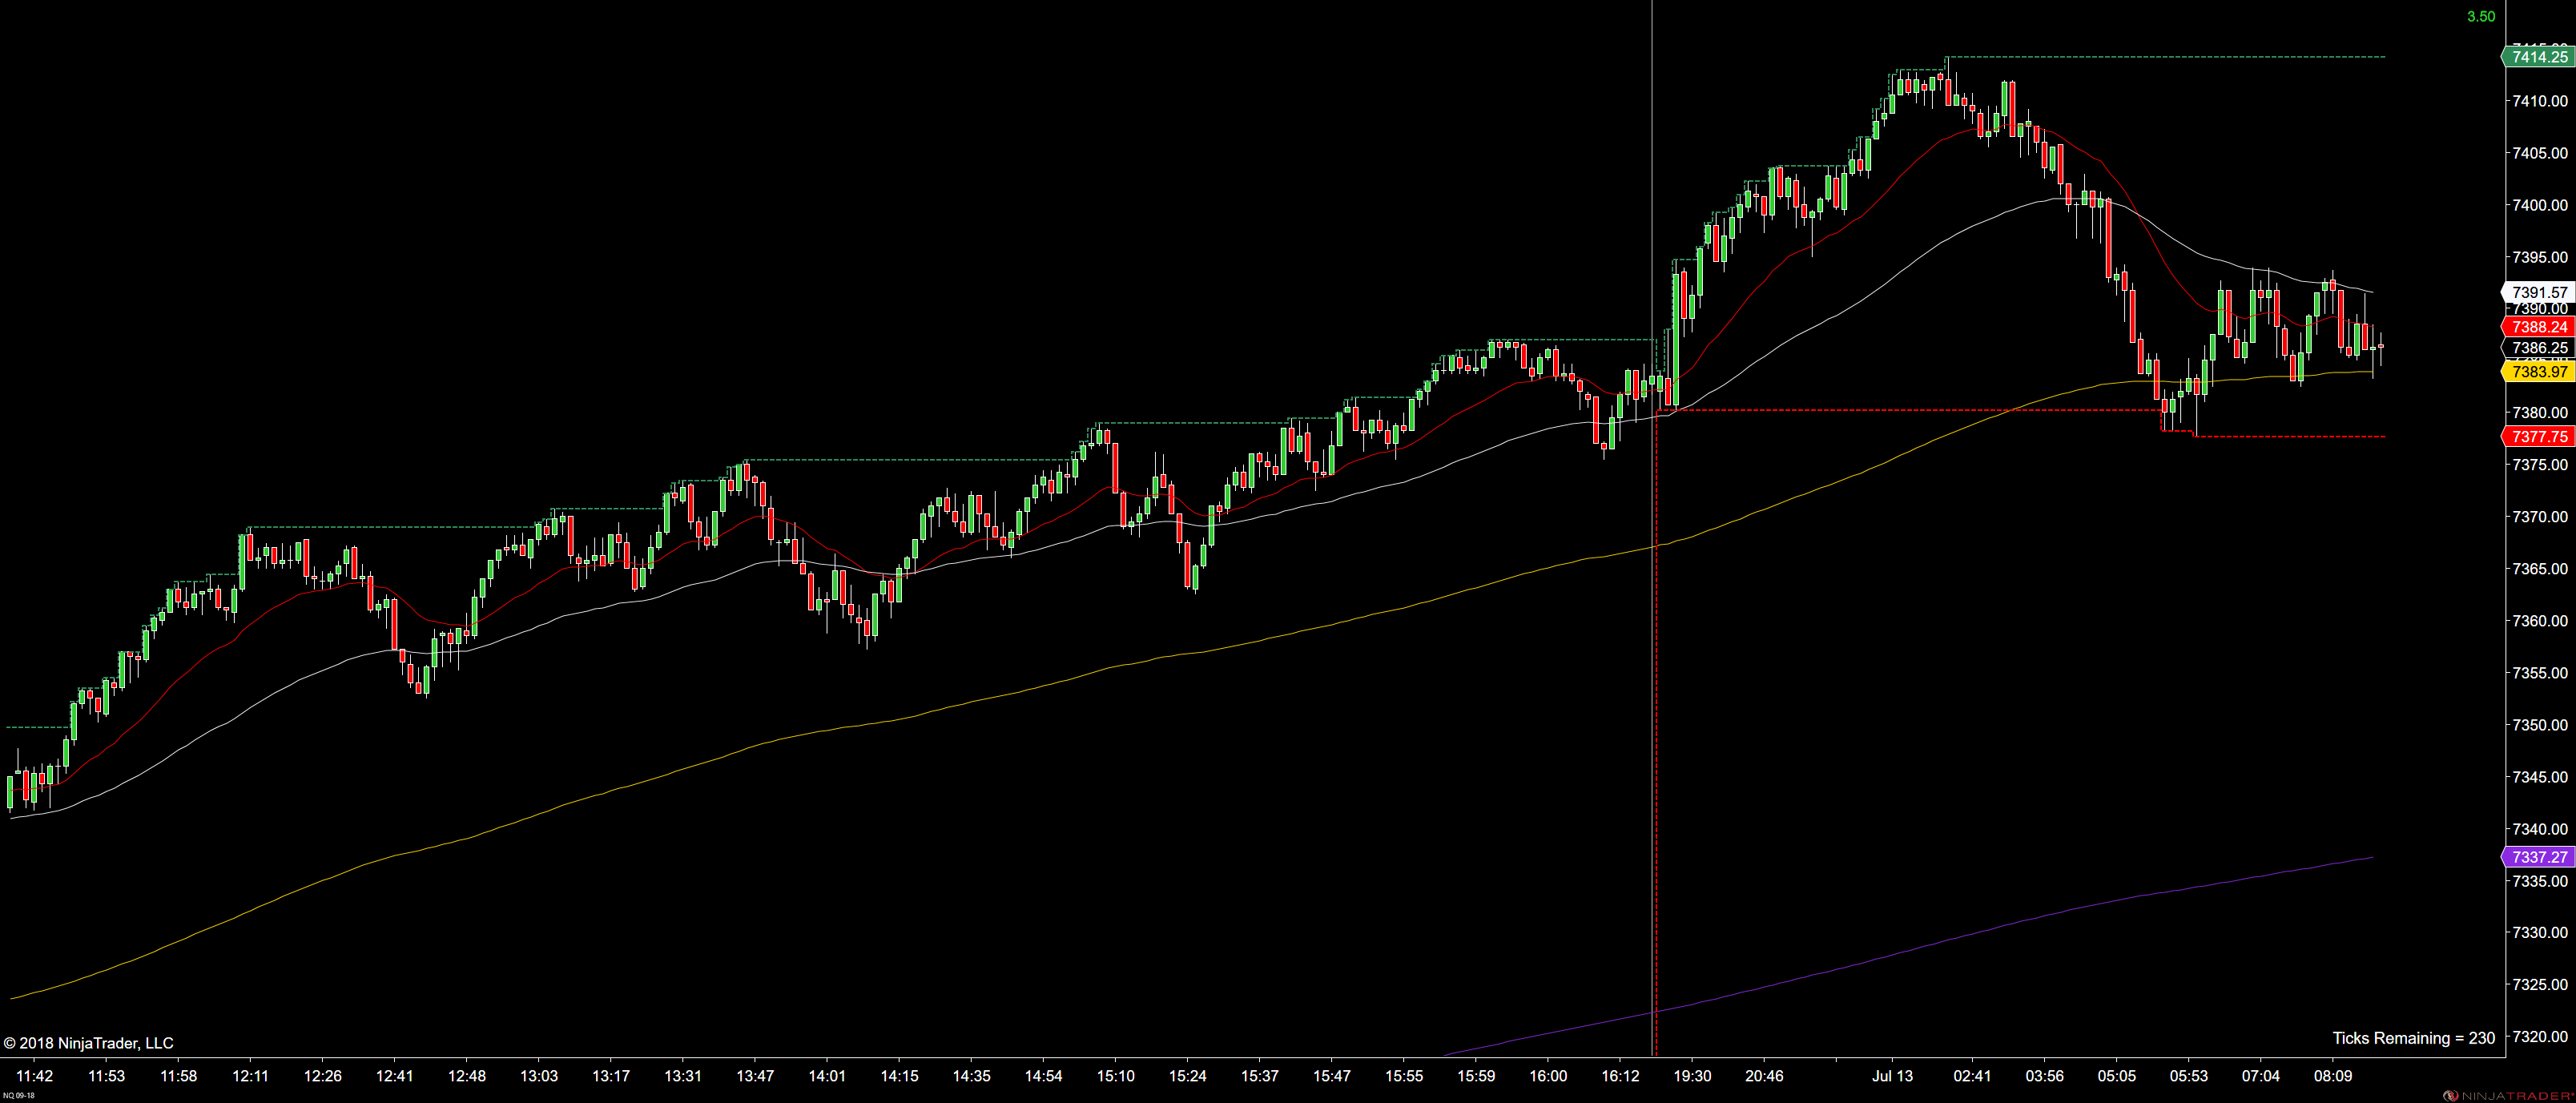Click the 7330.00 price axis label
2576x1103 pixels.
[x=2540, y=932]
